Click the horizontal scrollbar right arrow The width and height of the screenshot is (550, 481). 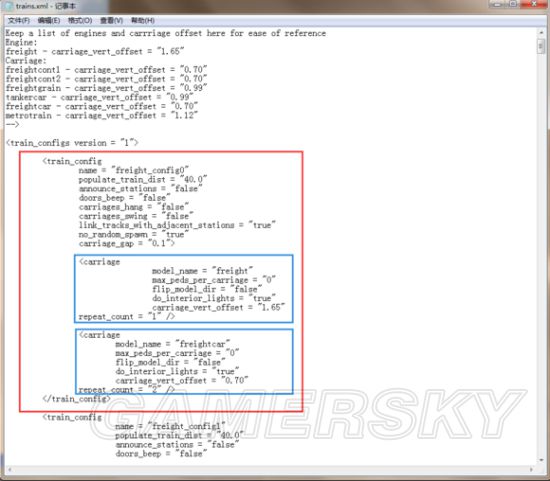coord(532,469)
